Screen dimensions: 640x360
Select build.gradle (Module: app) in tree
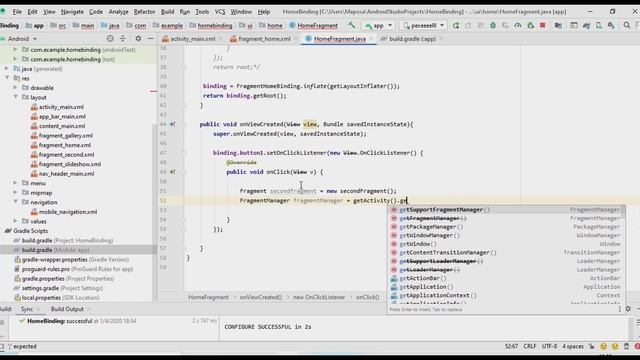pyautogui.click(x=56, y=250)
